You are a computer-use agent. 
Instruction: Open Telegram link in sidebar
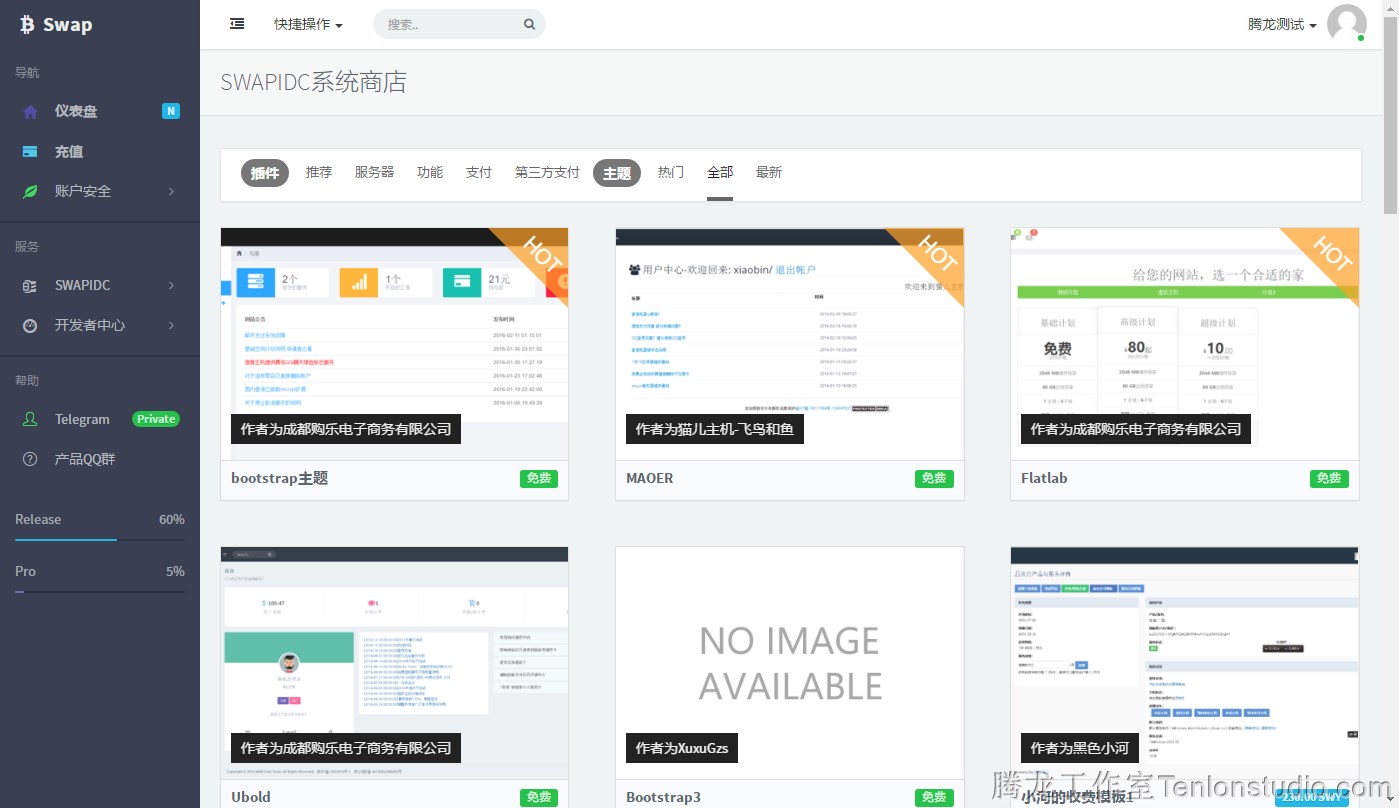pyautogui.click(x=100, y=420)
